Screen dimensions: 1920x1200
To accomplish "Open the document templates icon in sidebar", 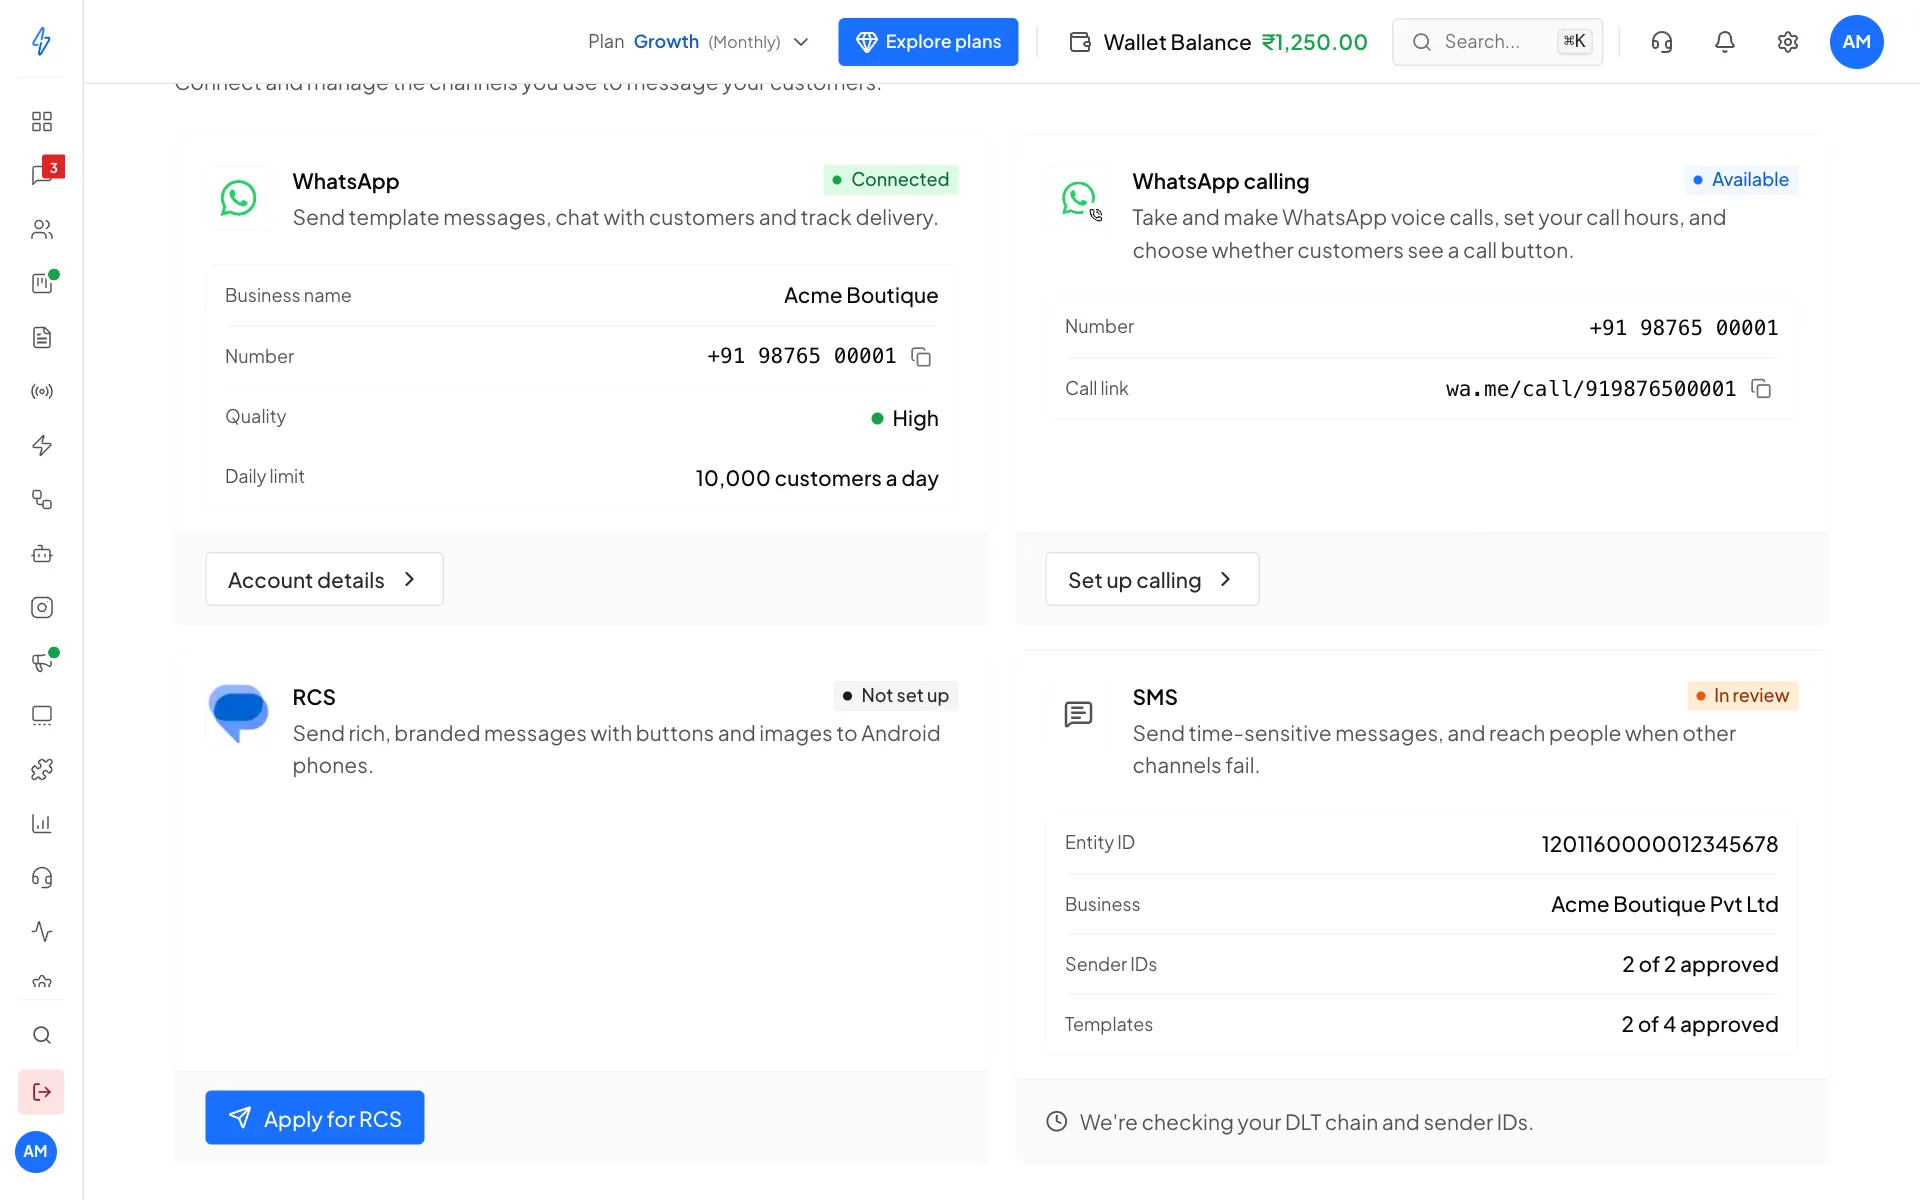I will click(x=41, y=337).
